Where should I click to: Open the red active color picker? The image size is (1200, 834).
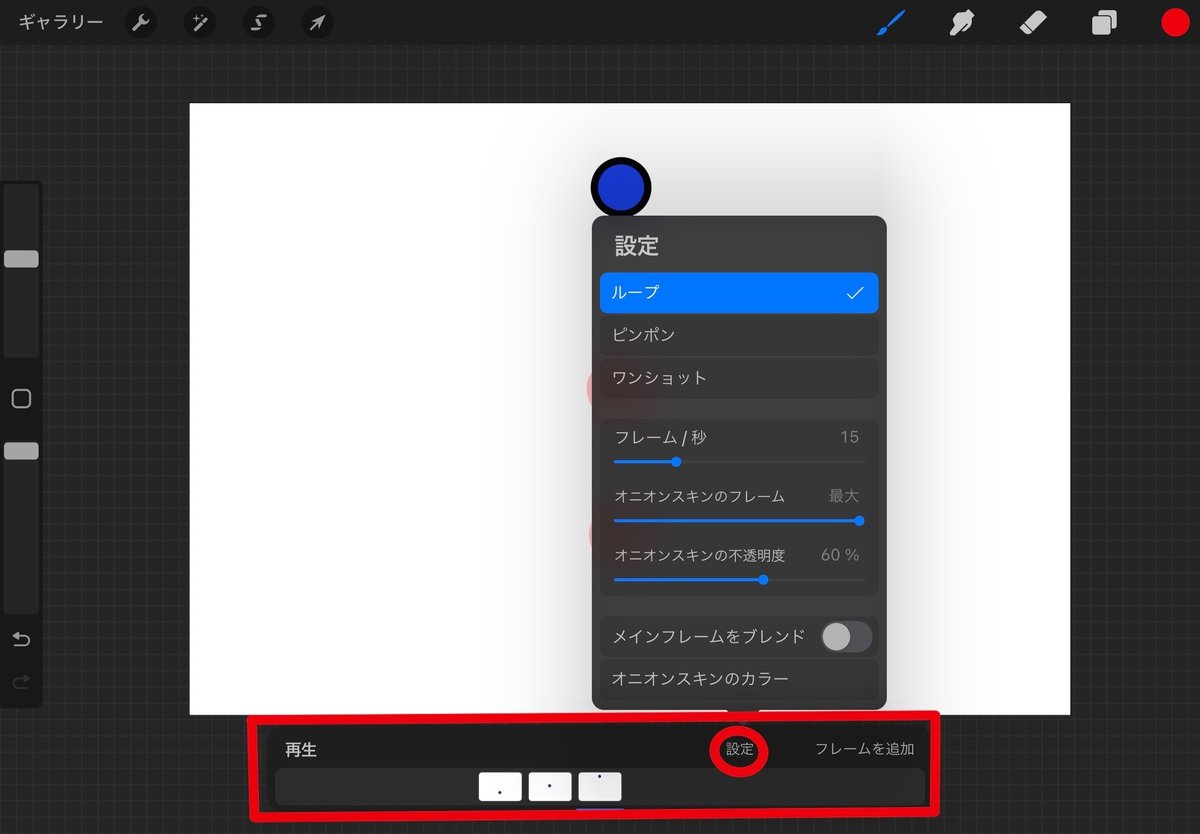(x=1175, y=23)
